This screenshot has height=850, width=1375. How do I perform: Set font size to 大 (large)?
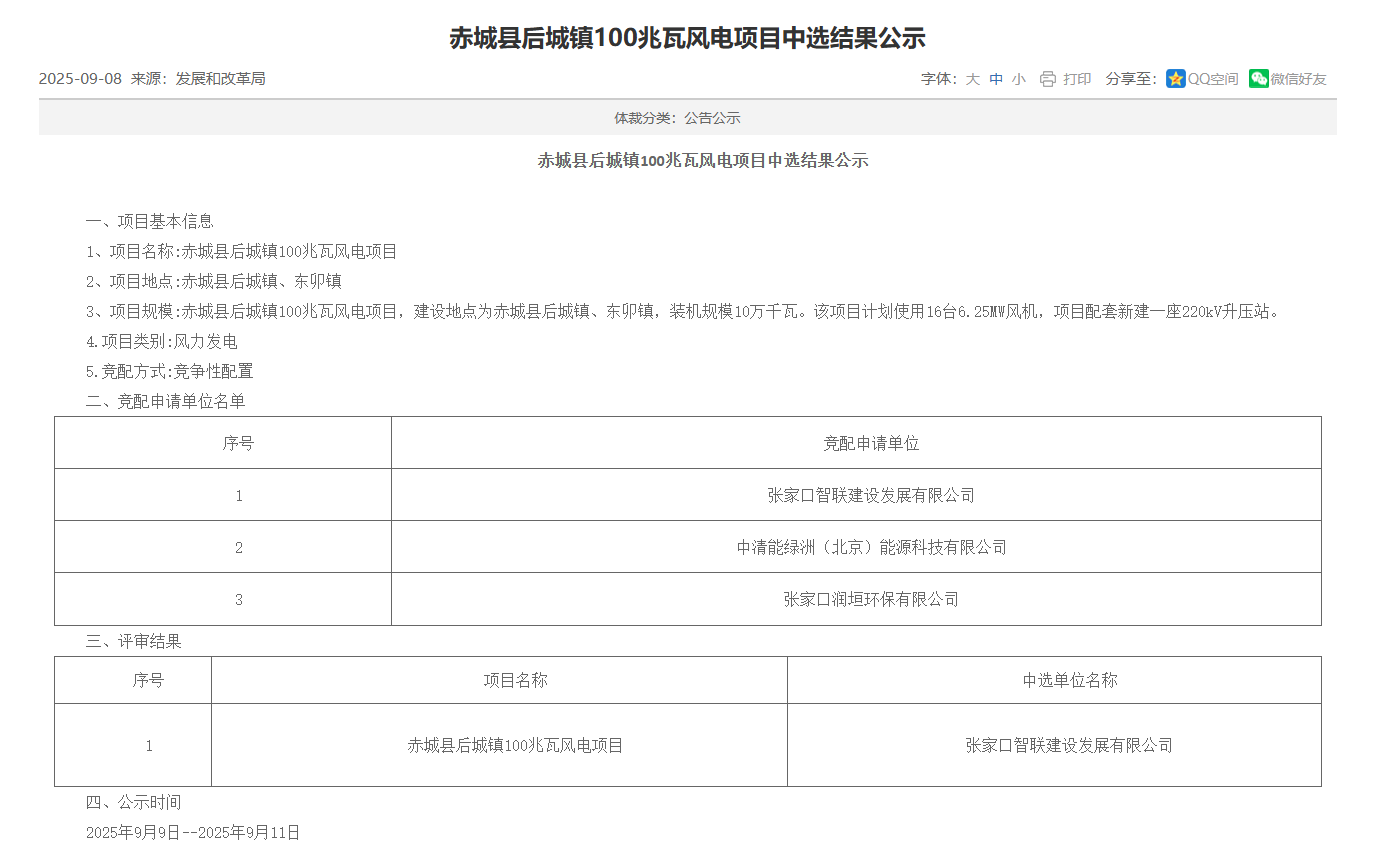972,79
